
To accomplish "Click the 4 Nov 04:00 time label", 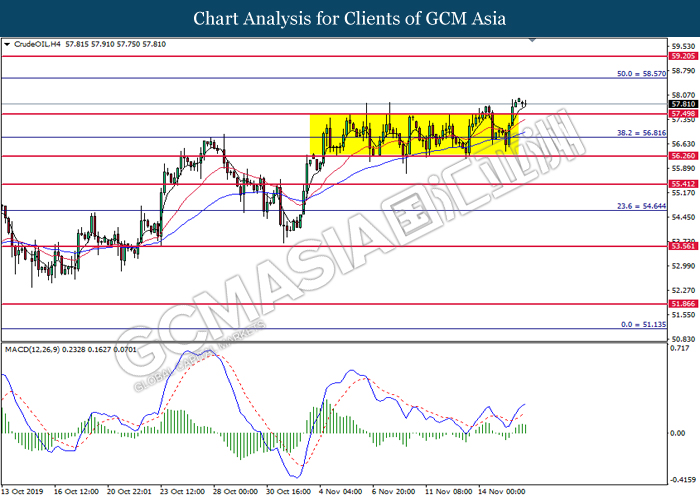I will 341,492.
